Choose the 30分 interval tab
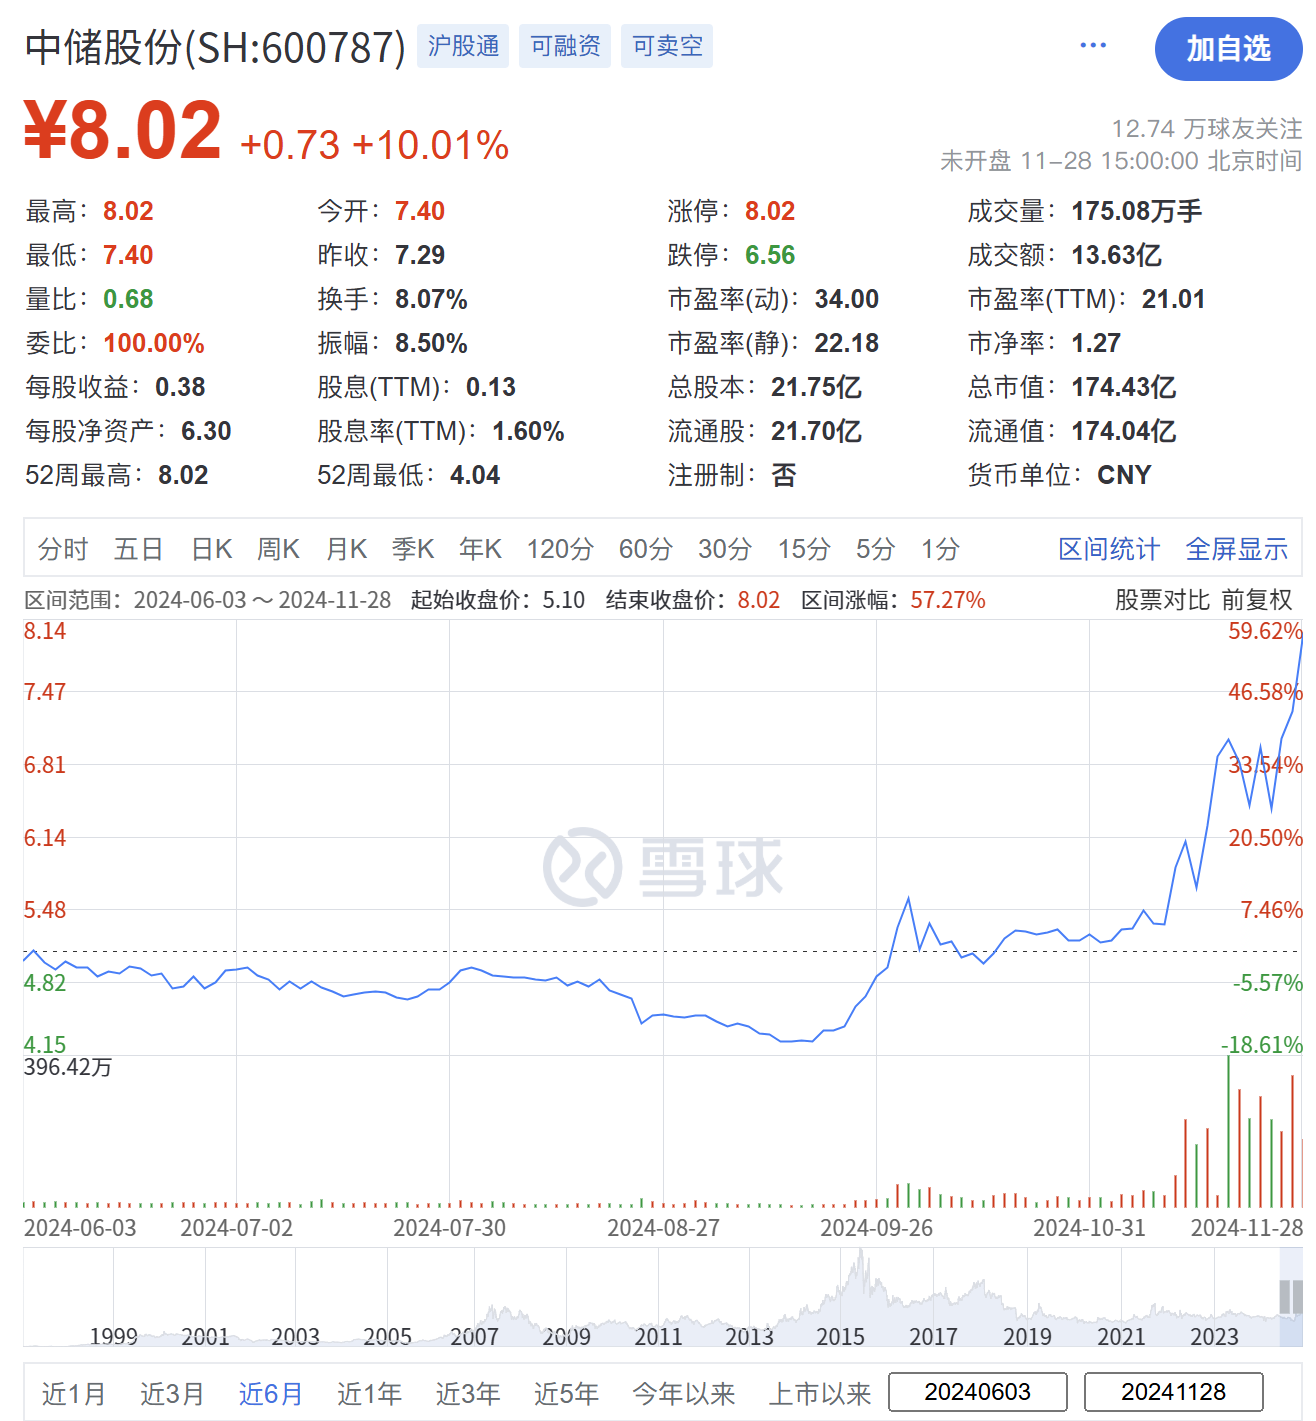The height and width of the screenshot is (1421, 1316). (725, 549)
